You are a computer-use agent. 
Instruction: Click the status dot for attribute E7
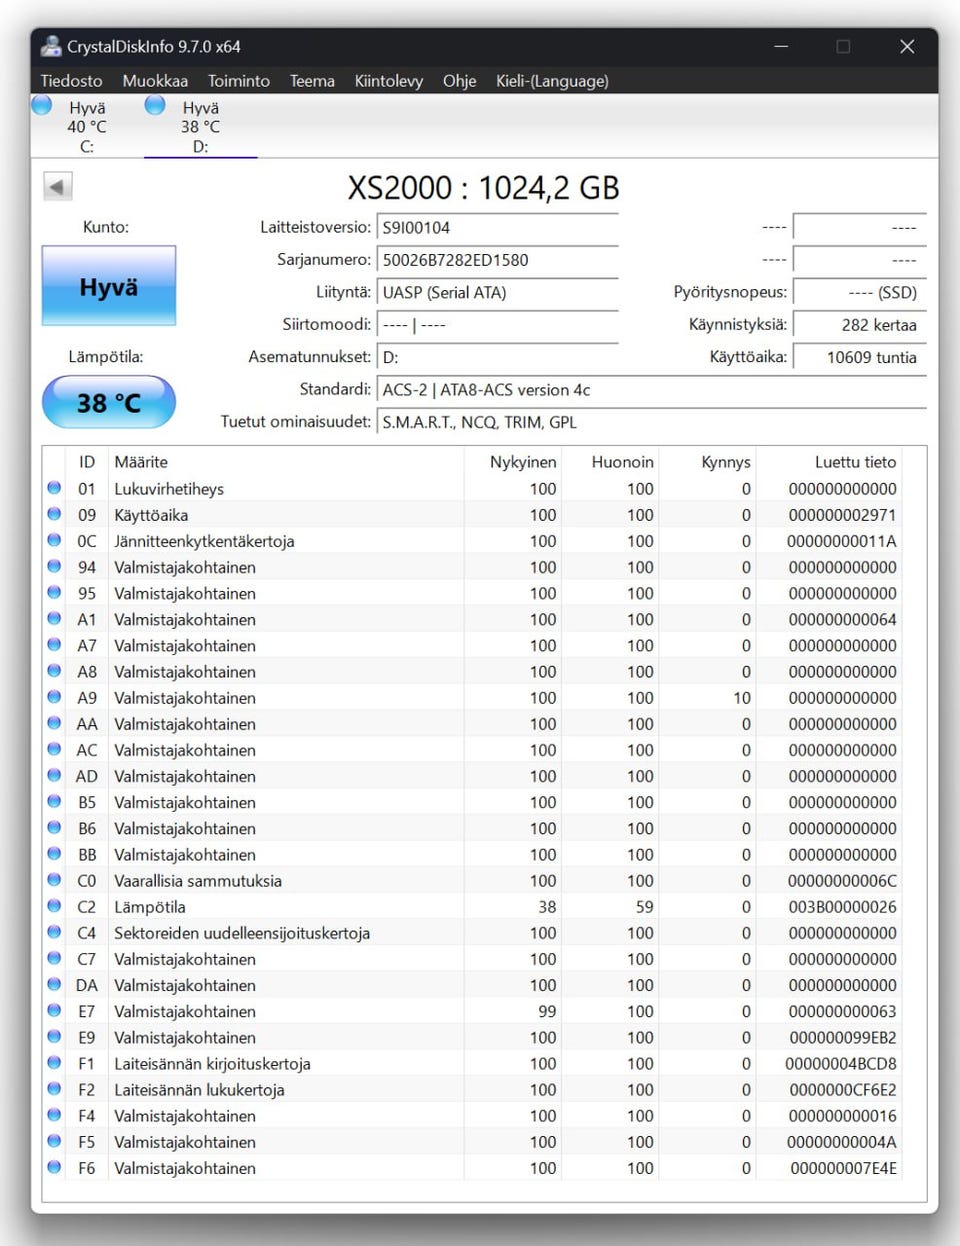[x=54, y=1010]
